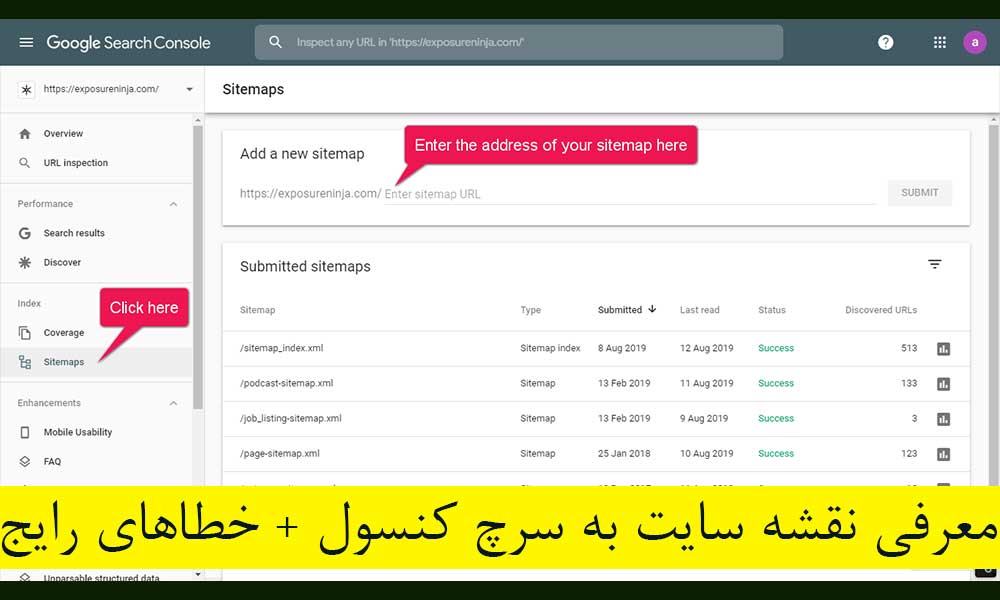Image resolution: width=1000 pixels, height=600 pixels.
Task: Click the SUBMIT sitemap button
Action: (920, 193)
